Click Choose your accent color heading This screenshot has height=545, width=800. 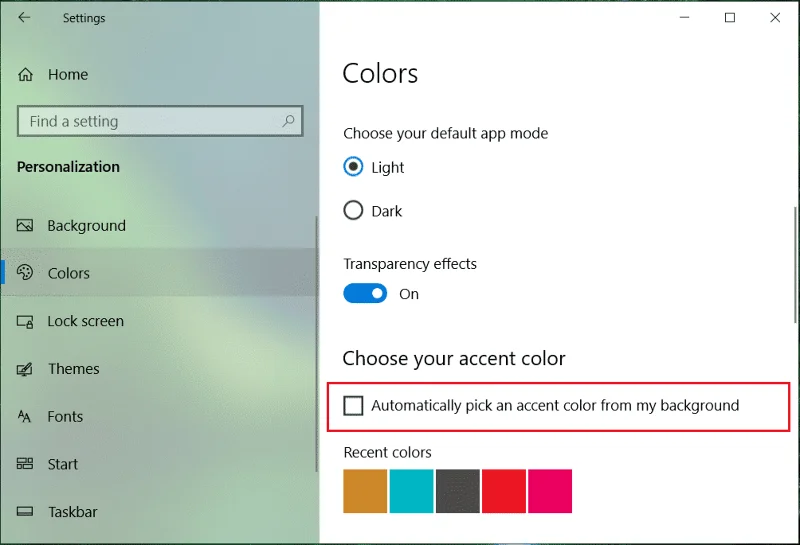pos(454,358)
